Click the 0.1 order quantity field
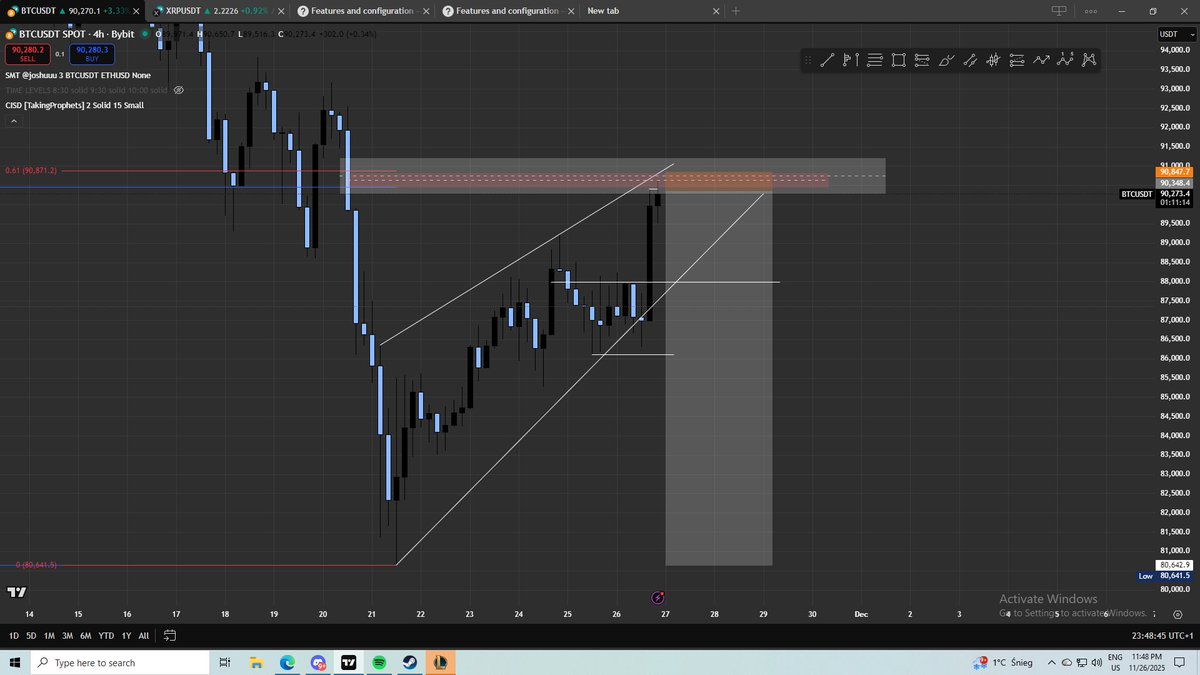 pyautogui.click(x=59, y=54)
